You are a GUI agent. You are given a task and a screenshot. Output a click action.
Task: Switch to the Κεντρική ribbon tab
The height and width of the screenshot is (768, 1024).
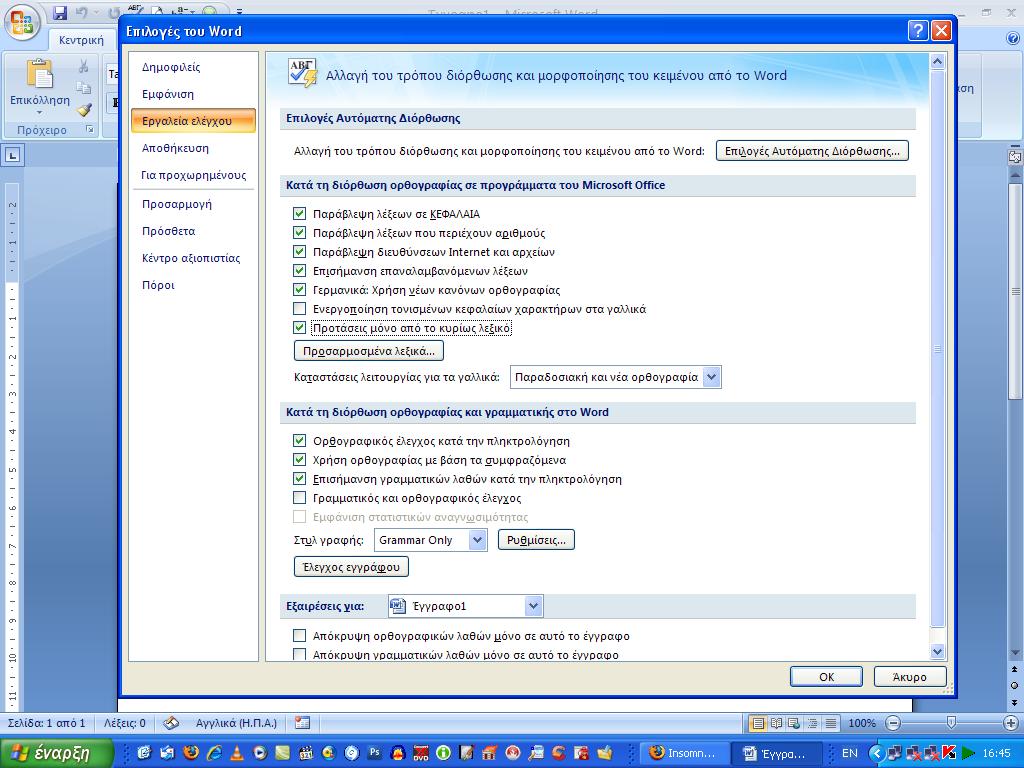81,40
